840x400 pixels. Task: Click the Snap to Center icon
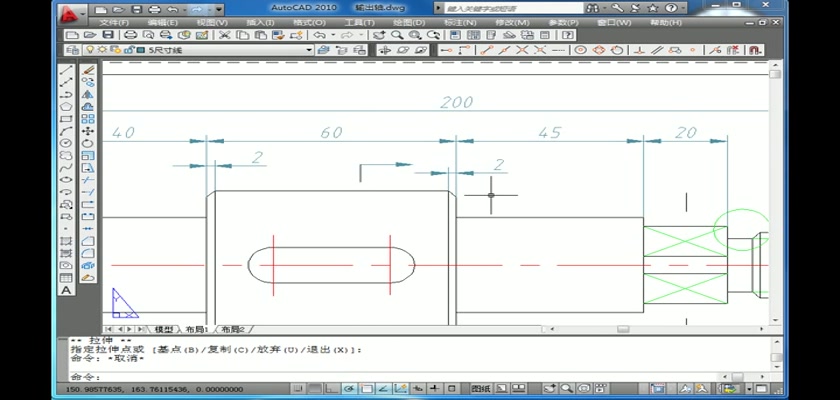coord(581,50)
